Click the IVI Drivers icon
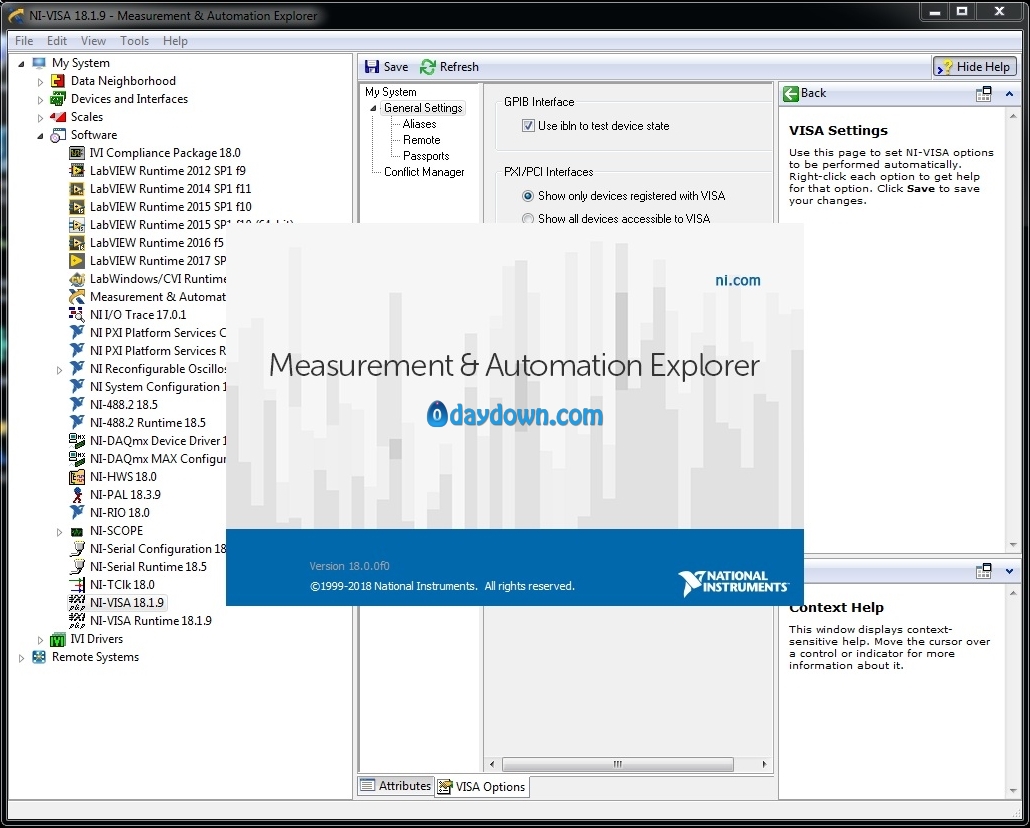Image resolution: width=1030 pixels, height=828 pixels. tap(58, 639)
